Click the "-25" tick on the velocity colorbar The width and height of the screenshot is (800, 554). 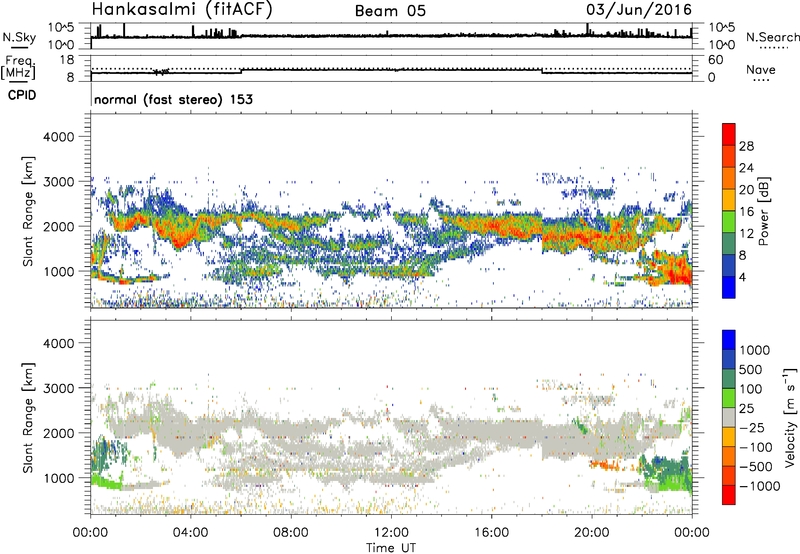pos(752,427)
